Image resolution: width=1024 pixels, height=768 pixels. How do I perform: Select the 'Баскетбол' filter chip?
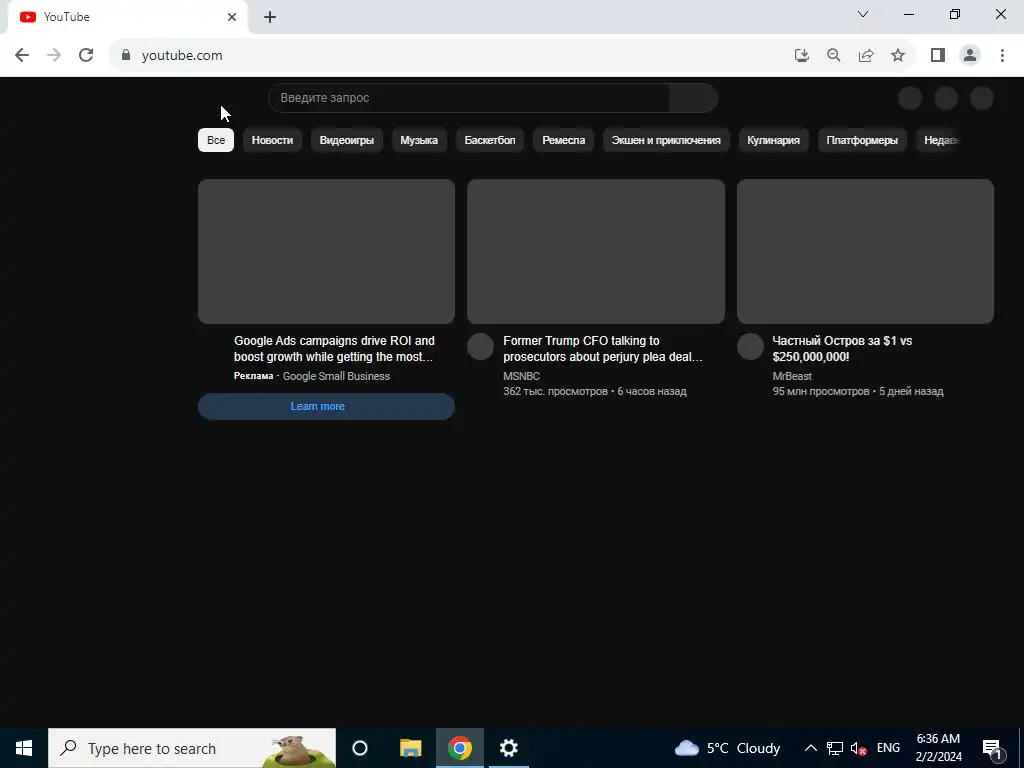pos(490,140)
